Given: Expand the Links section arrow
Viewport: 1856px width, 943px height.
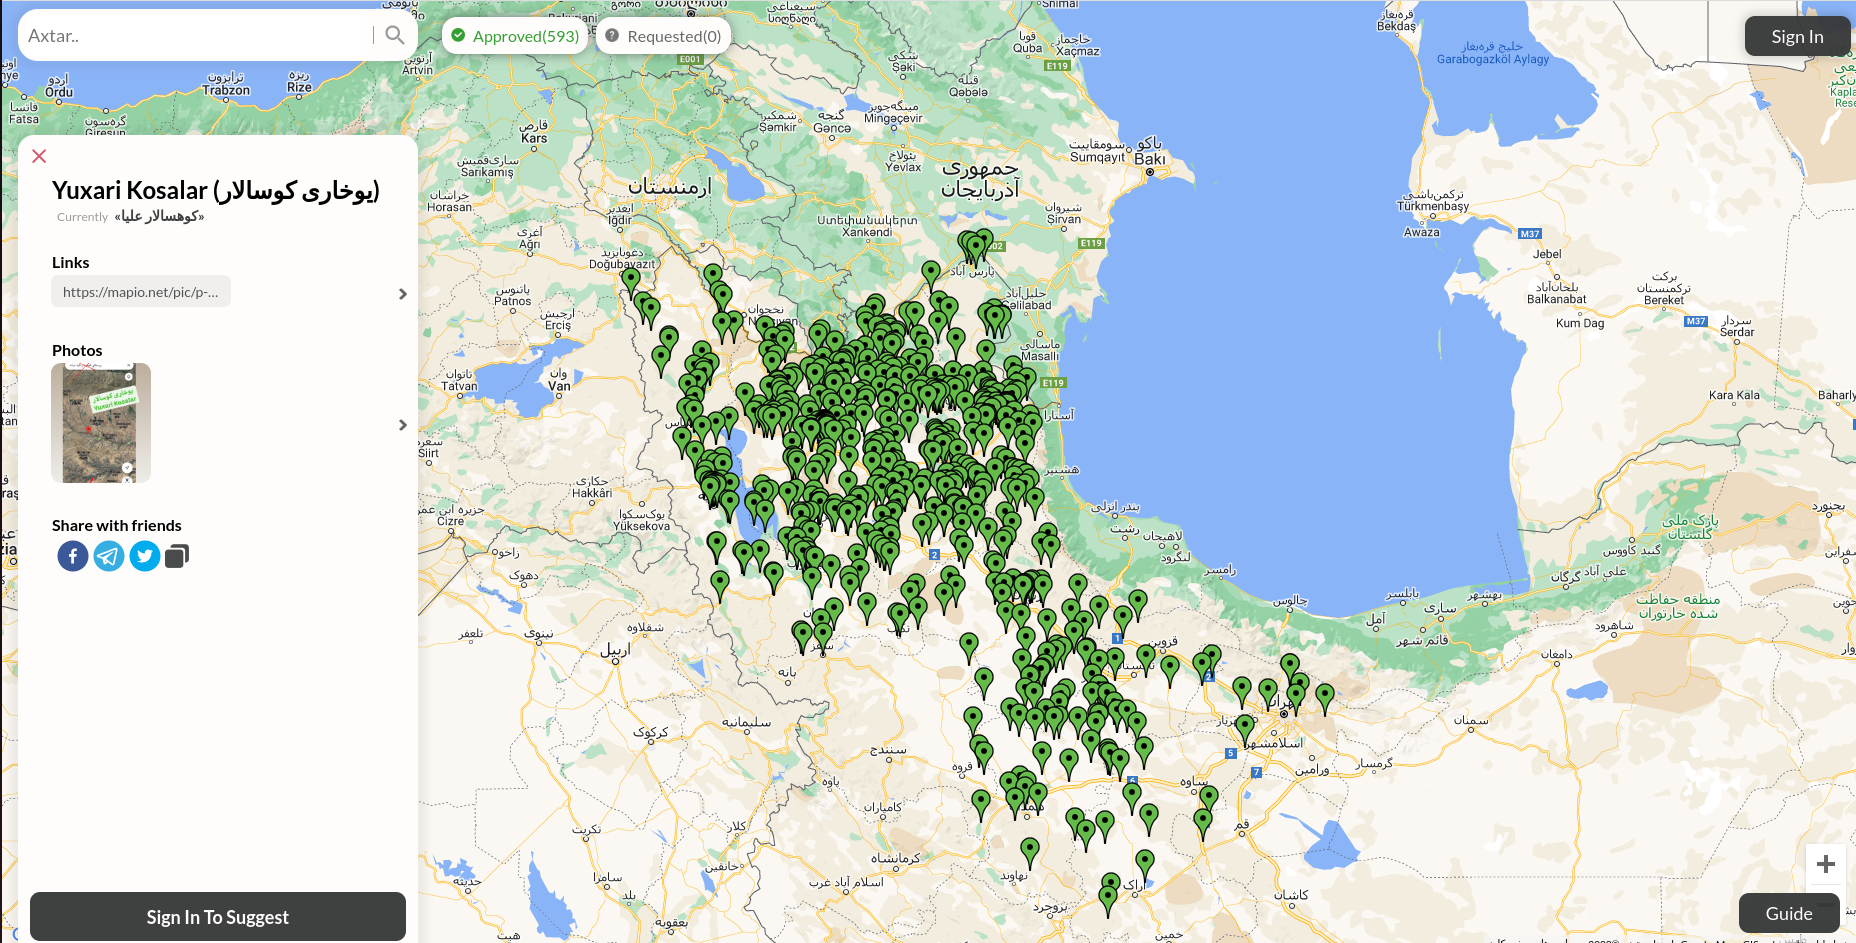Looking at the screenshot, I should [x=402, y=294].
